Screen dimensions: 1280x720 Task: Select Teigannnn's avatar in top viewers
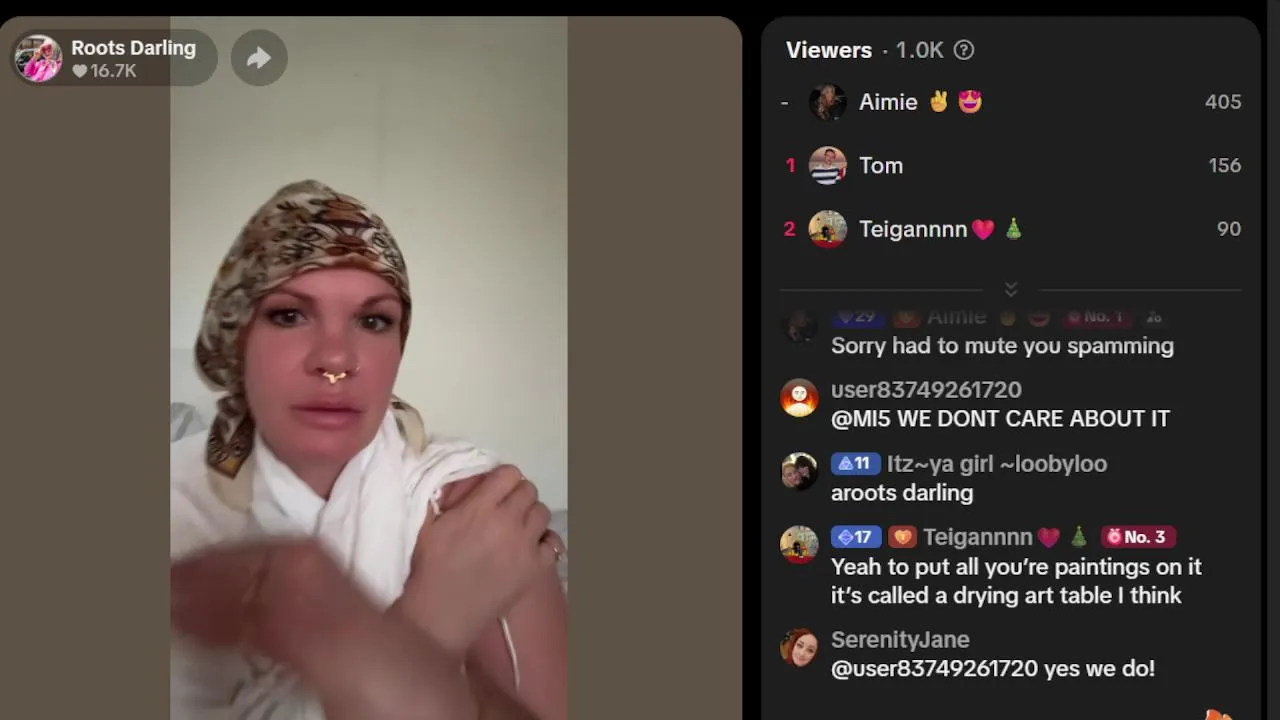click(x=827, y=229)
